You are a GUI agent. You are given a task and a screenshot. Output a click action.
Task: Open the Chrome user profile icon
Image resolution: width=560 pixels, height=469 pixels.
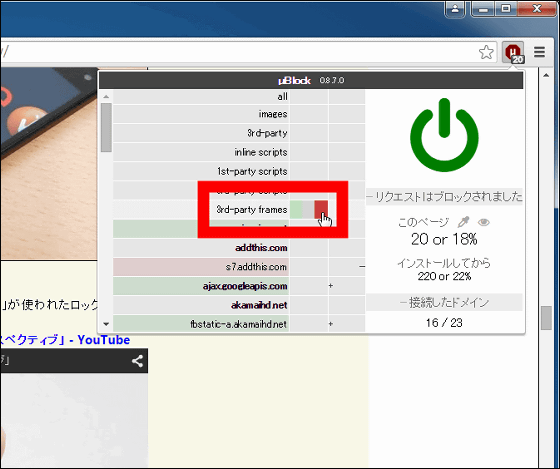[455, 9]
